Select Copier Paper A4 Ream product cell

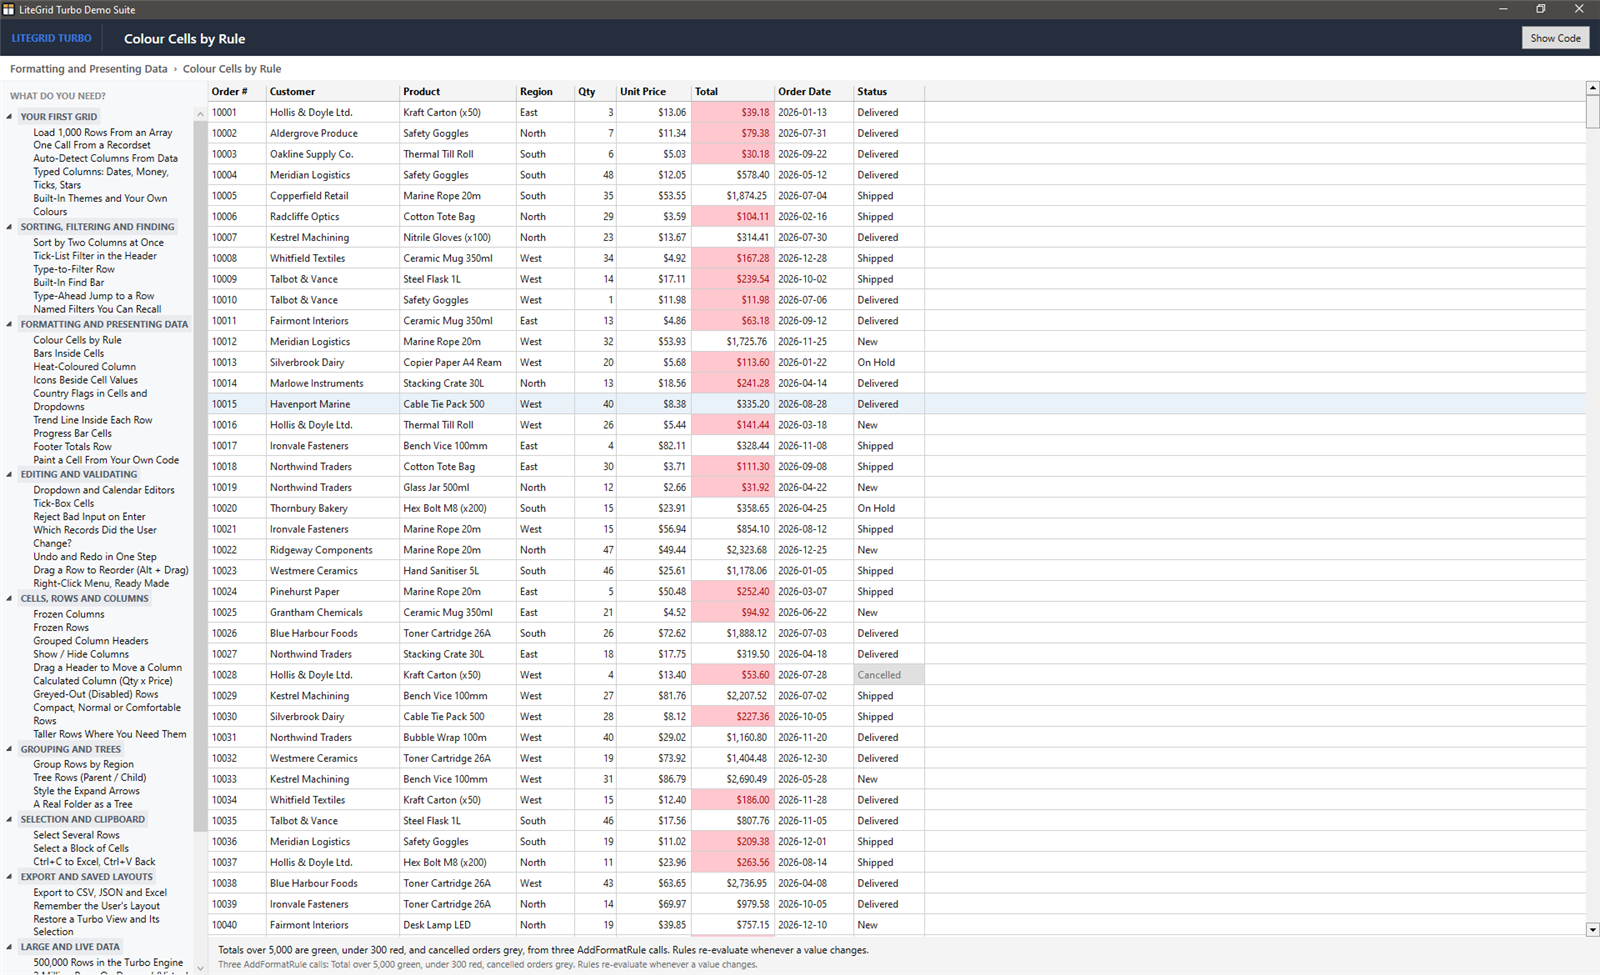tap(457, 362)
